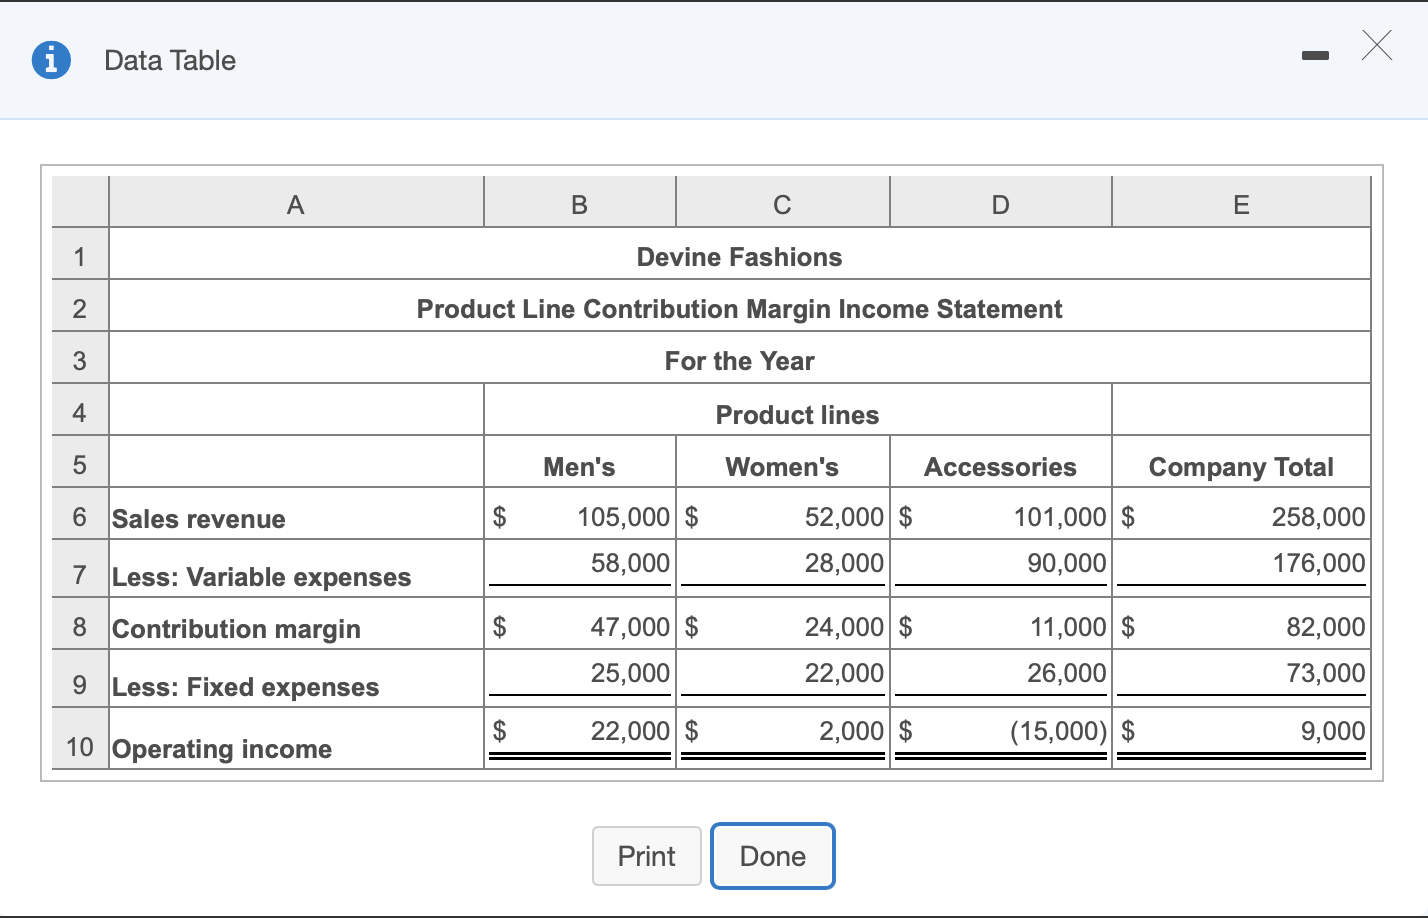The image size is (1428, 918).
Task: Click total sales value 258,000
Action: pyautogui.click(x=1318, y=517)
